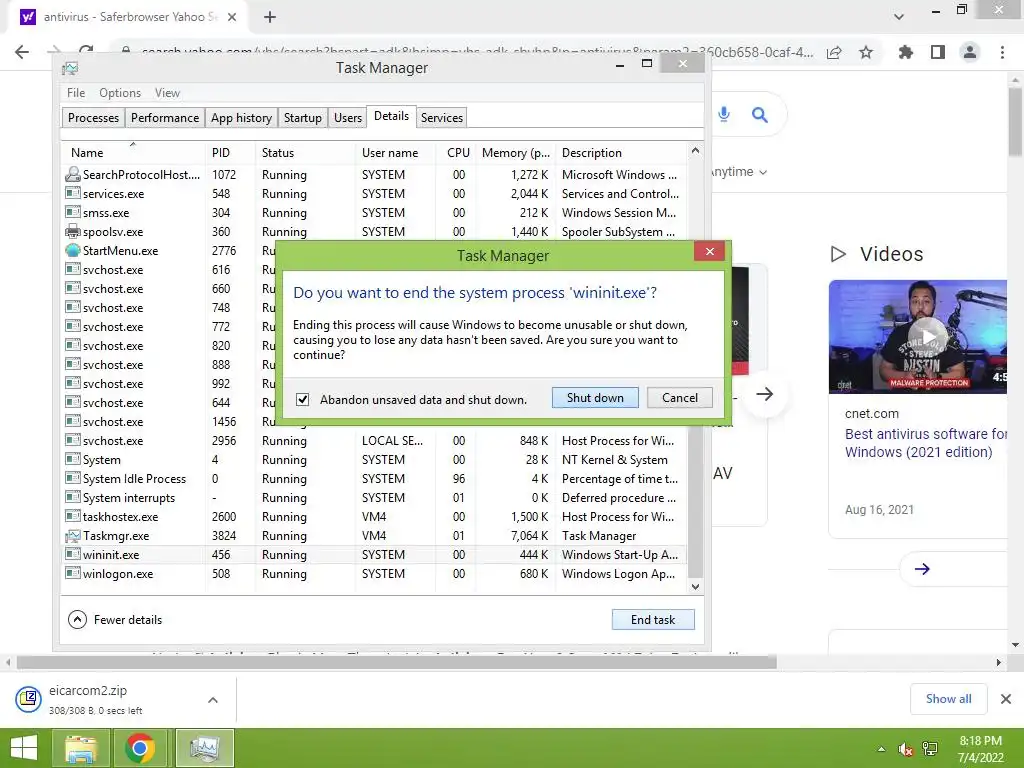Open the Chrome profile avatar icon
The image size is (1024, 768).
click(x=970, y=52)
